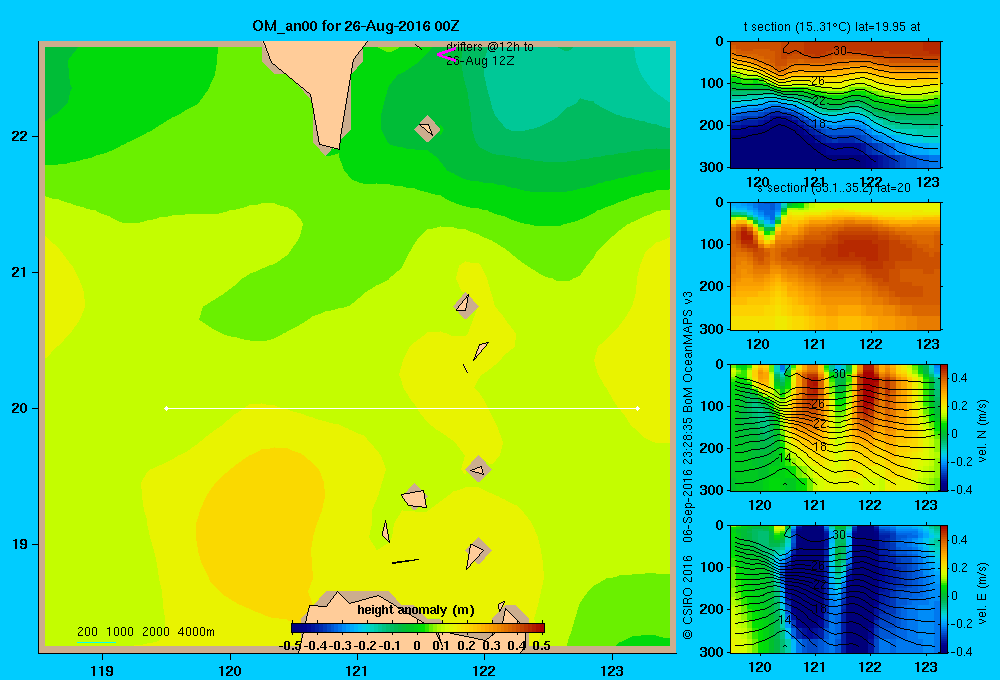This screenshot has width=1000, height=680.
Task: Click longitude label 121 on the main map
Action: [357, 670]
